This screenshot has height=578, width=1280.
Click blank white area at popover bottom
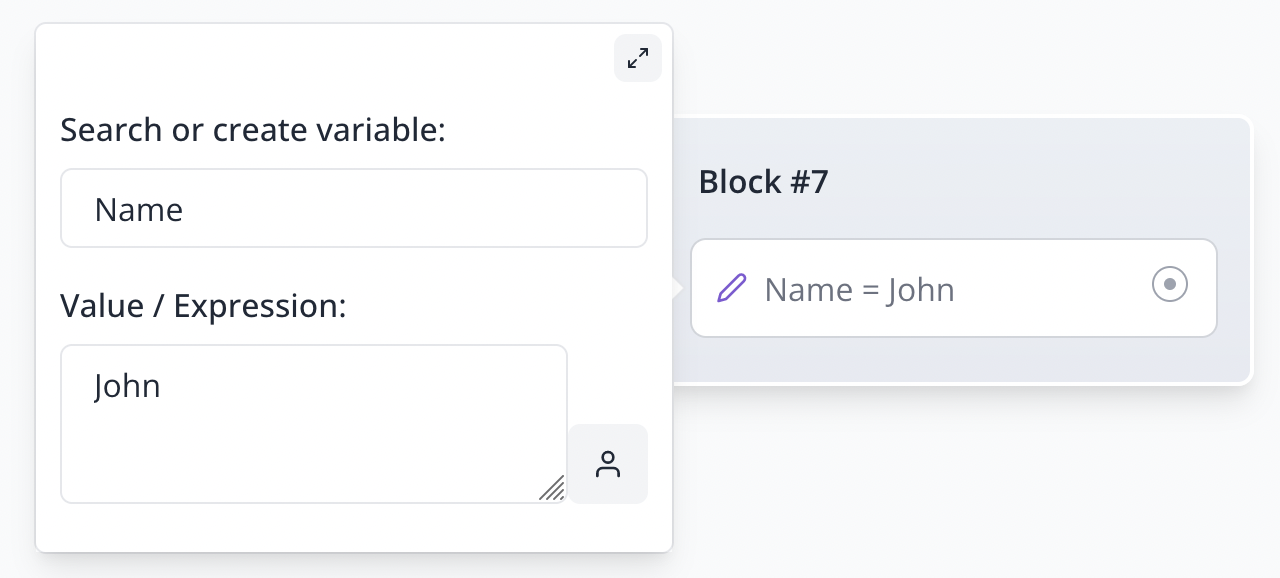350,528
